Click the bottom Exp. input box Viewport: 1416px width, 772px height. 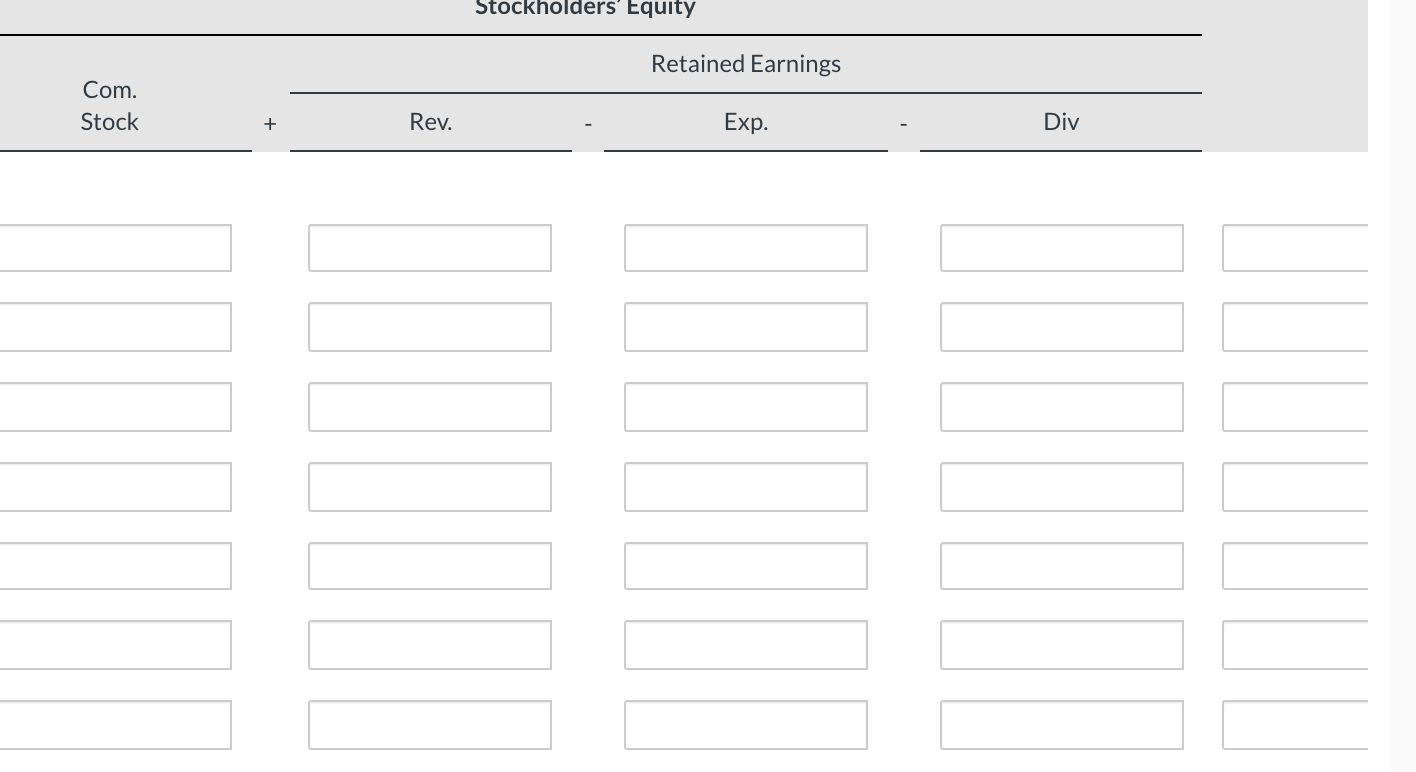pyautogui.click(x=745, y=724)
